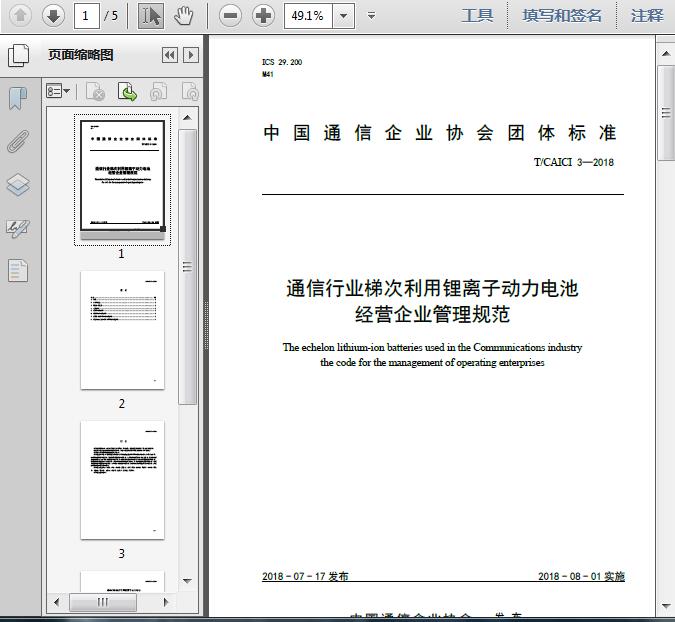Screen dimensions: 675x622
Task: Click the 2018-08-01 实施 date text
Action: (x=581, y=576)
